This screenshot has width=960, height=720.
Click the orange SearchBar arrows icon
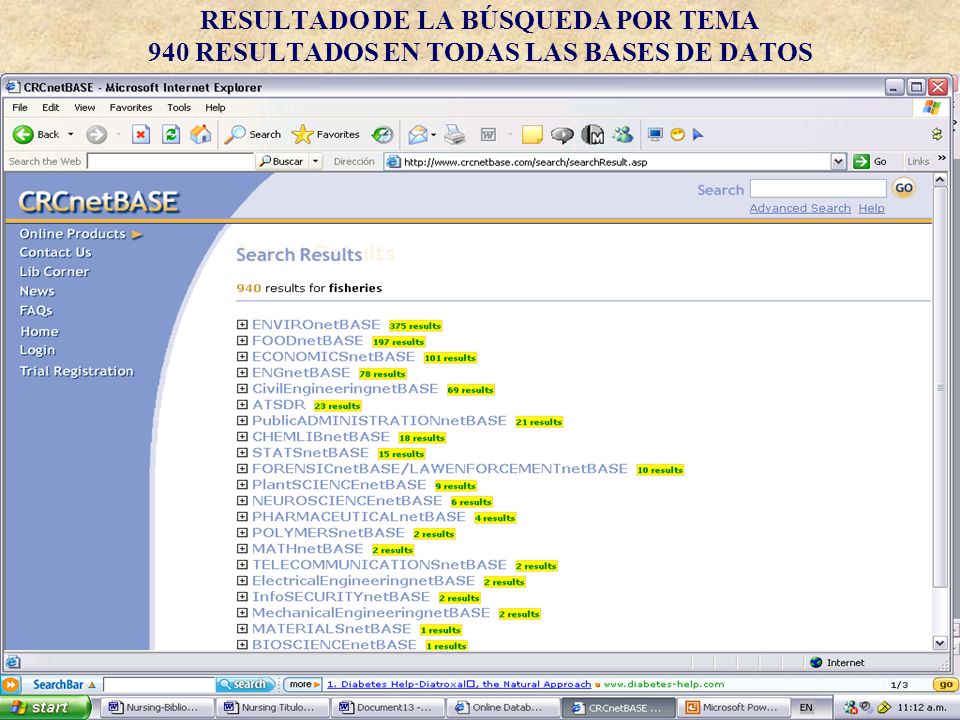click(11, 684)
